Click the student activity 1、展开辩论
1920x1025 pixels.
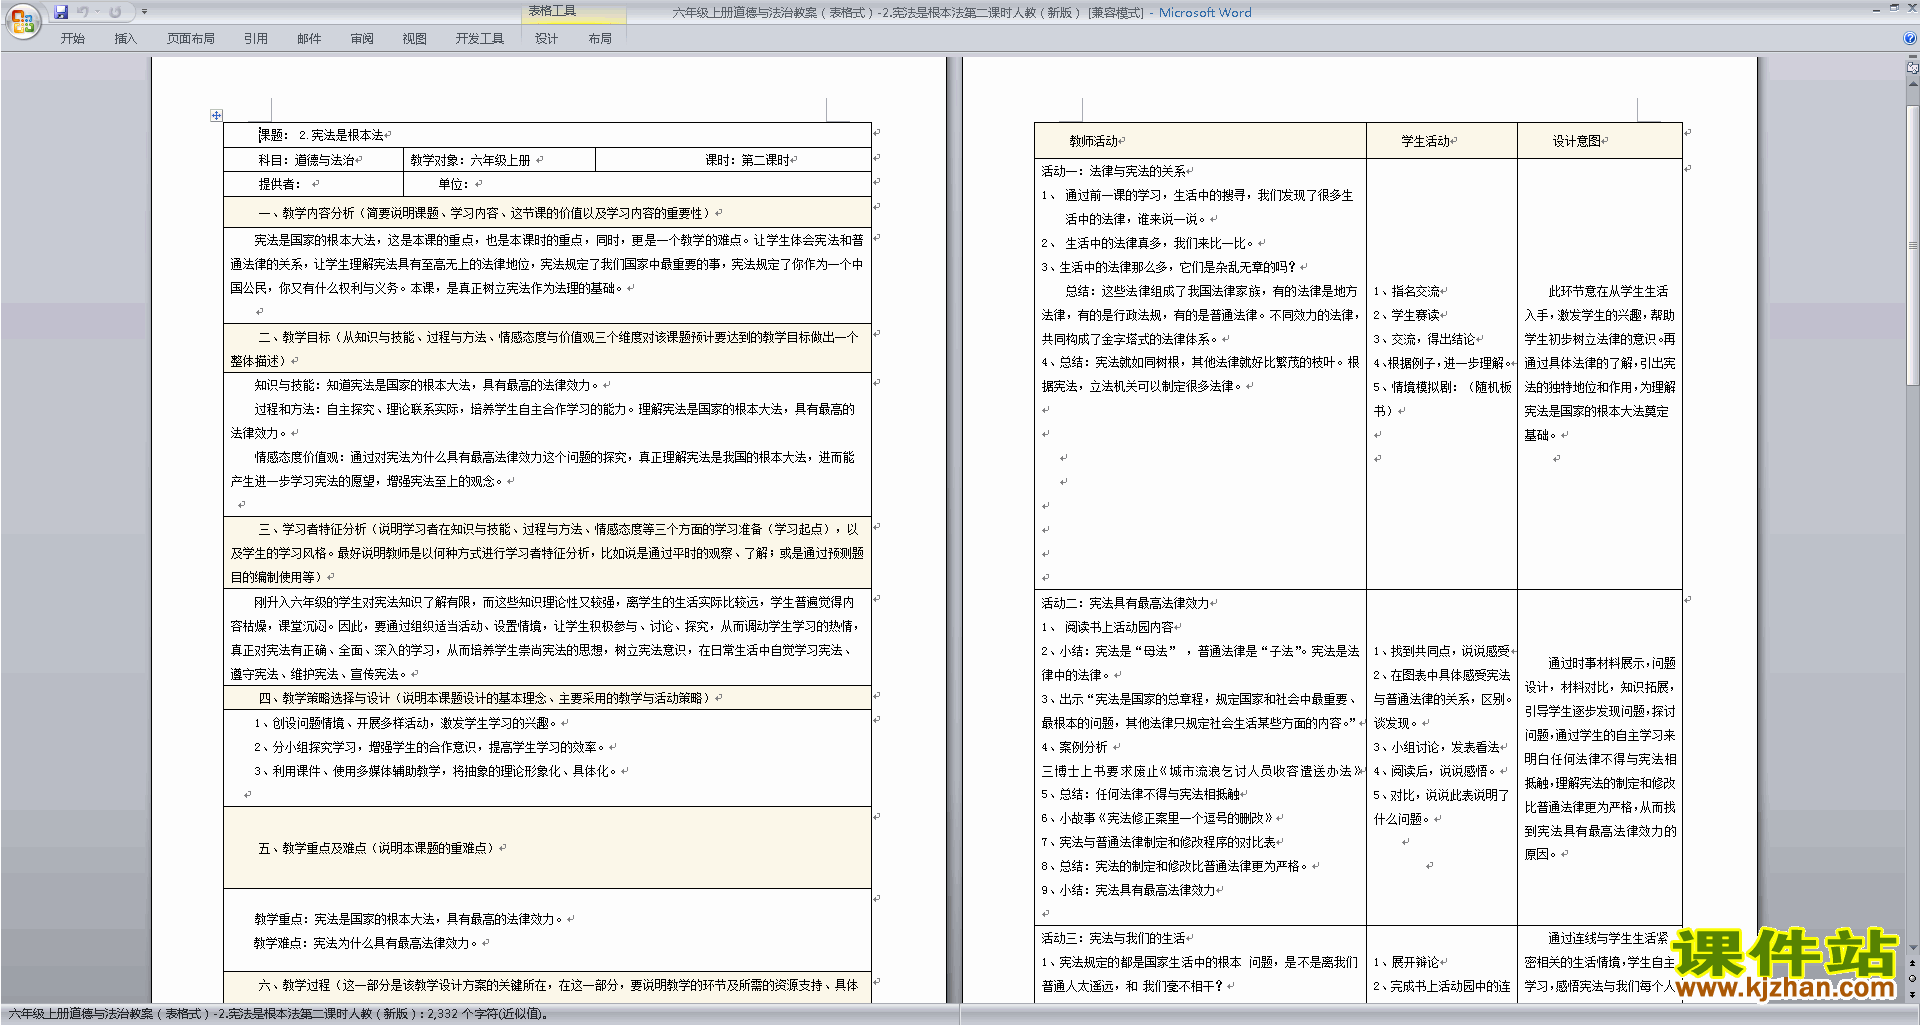(1408, 962)
